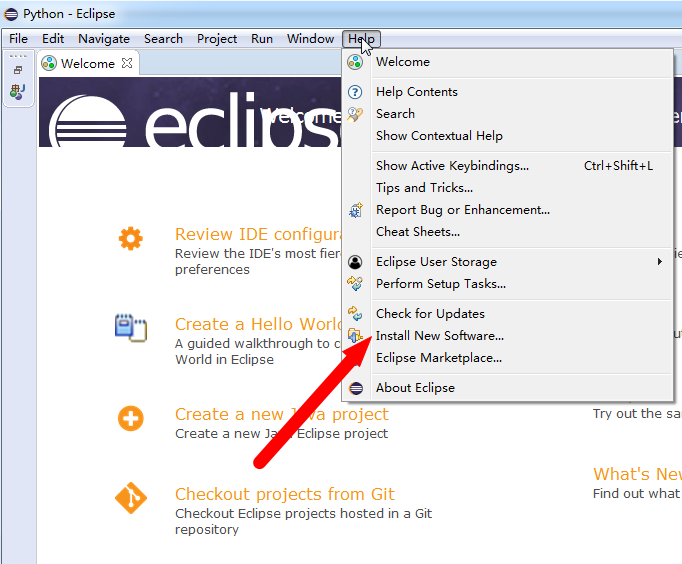Select Welcome from the Help menu

pyautogui.click(x=508, y=62)
